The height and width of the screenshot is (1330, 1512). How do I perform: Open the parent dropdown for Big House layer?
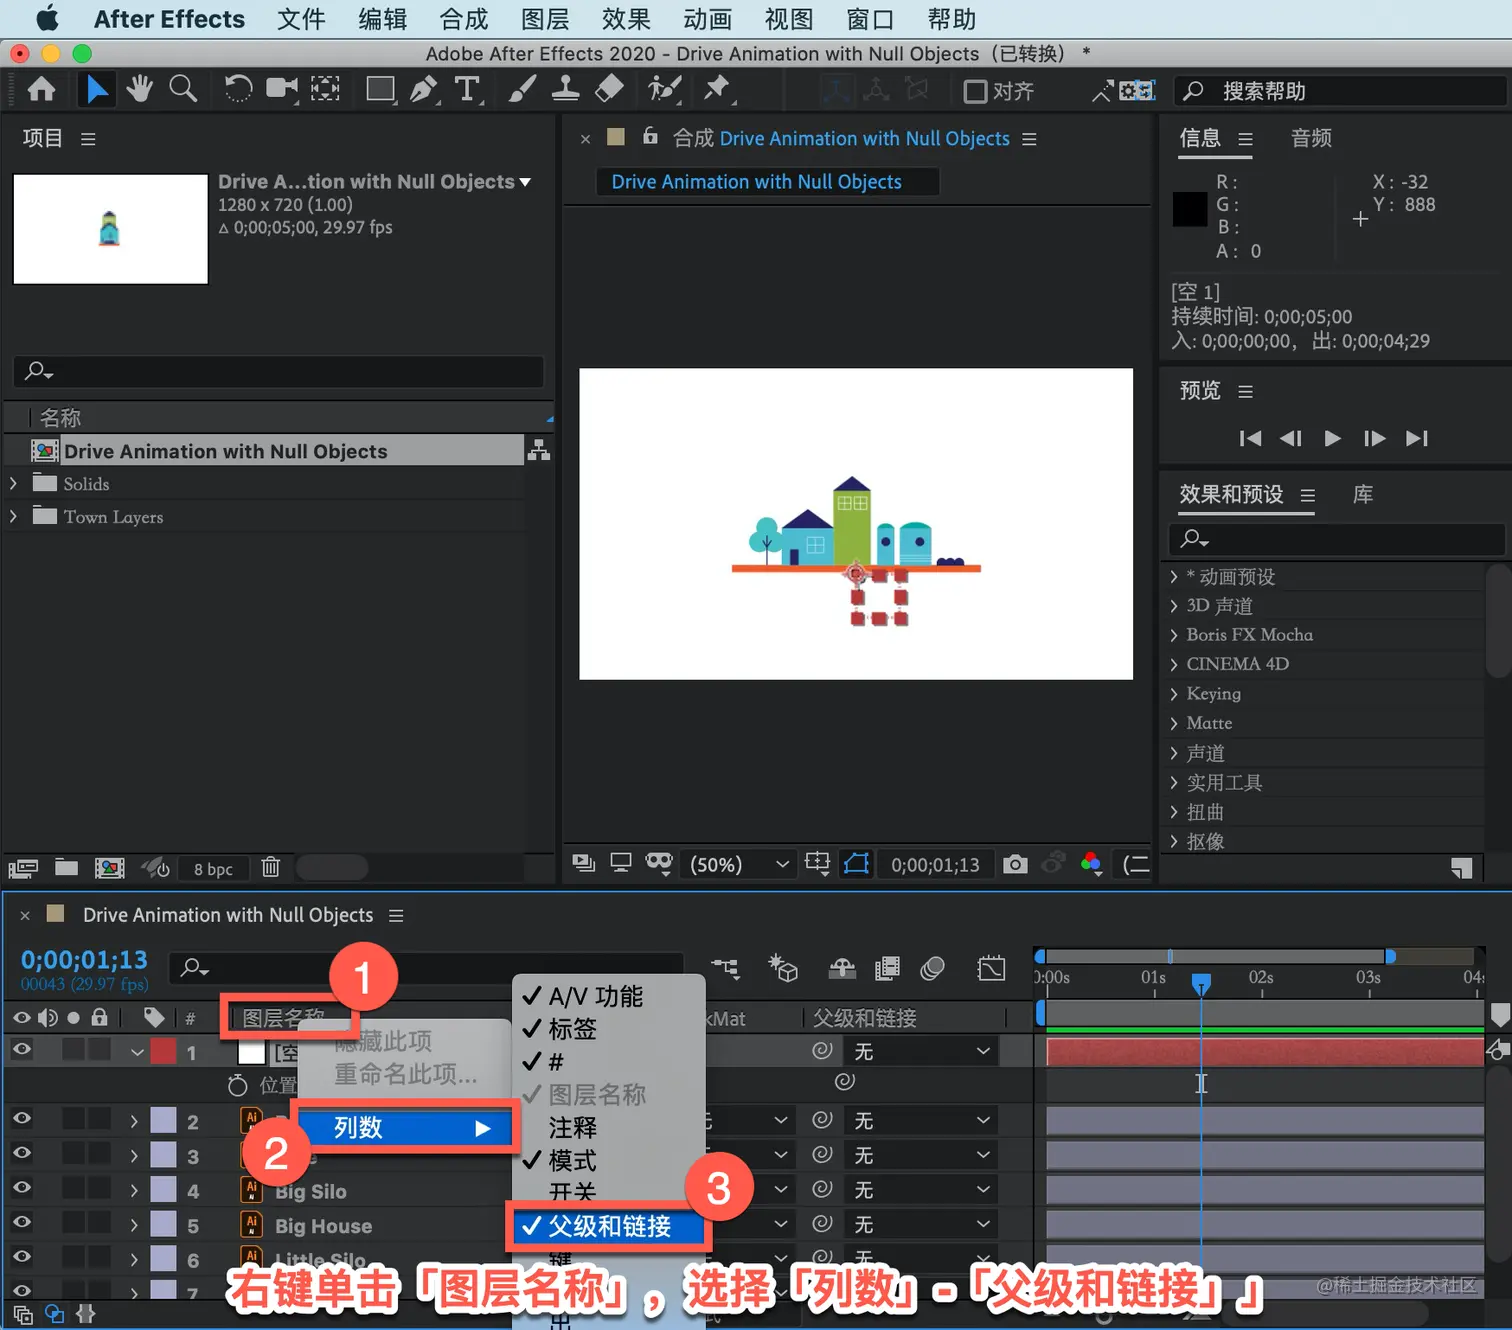tap(920, 1225)
